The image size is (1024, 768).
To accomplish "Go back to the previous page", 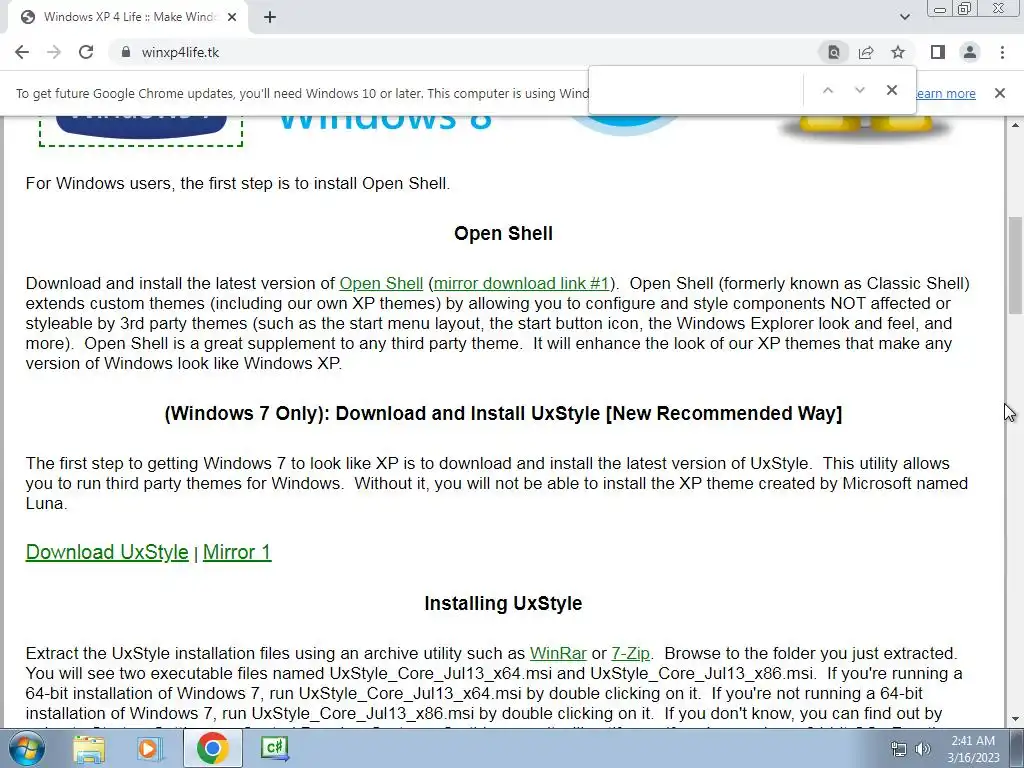I will pos(22,52).
